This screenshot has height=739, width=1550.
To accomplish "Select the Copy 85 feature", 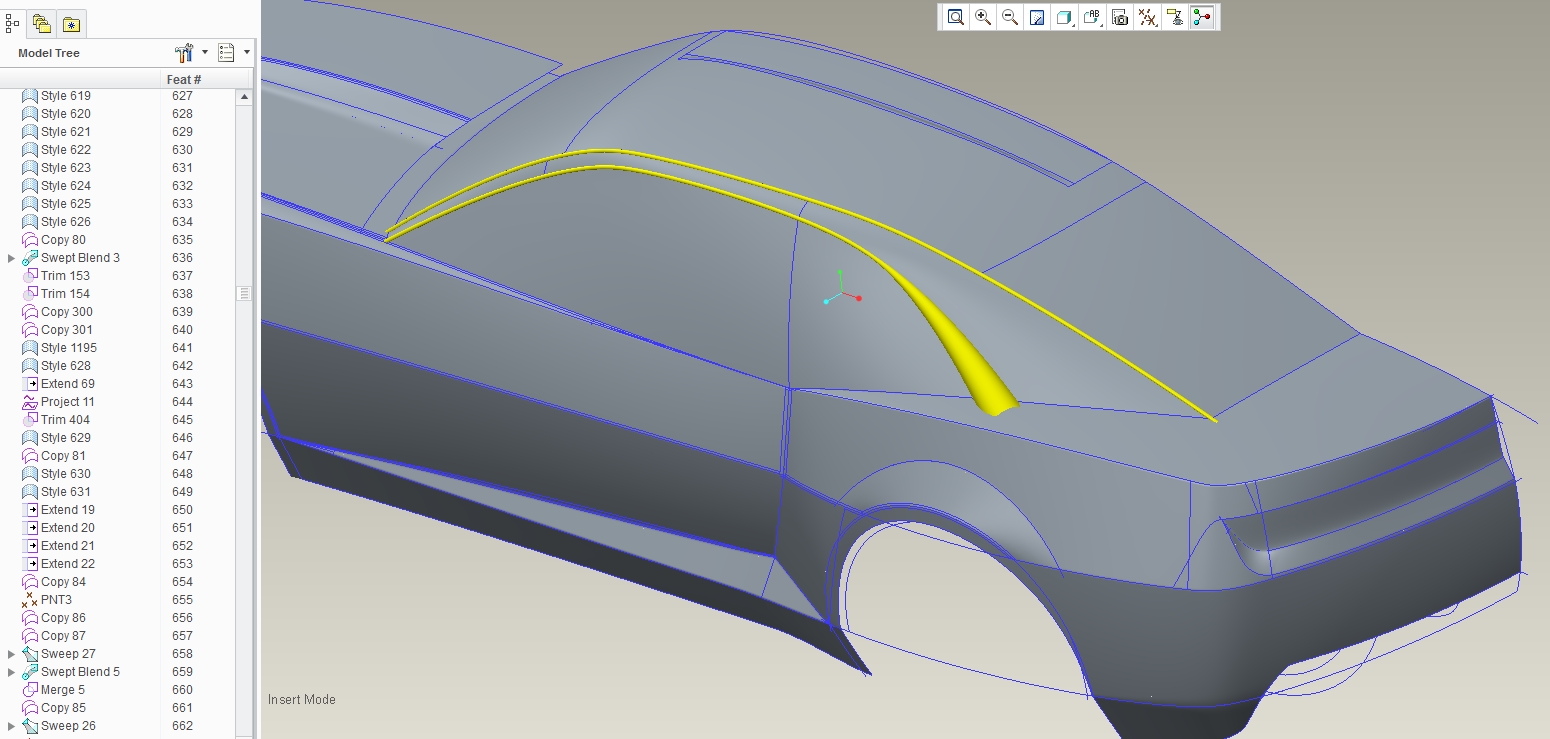I will [63, 708].
